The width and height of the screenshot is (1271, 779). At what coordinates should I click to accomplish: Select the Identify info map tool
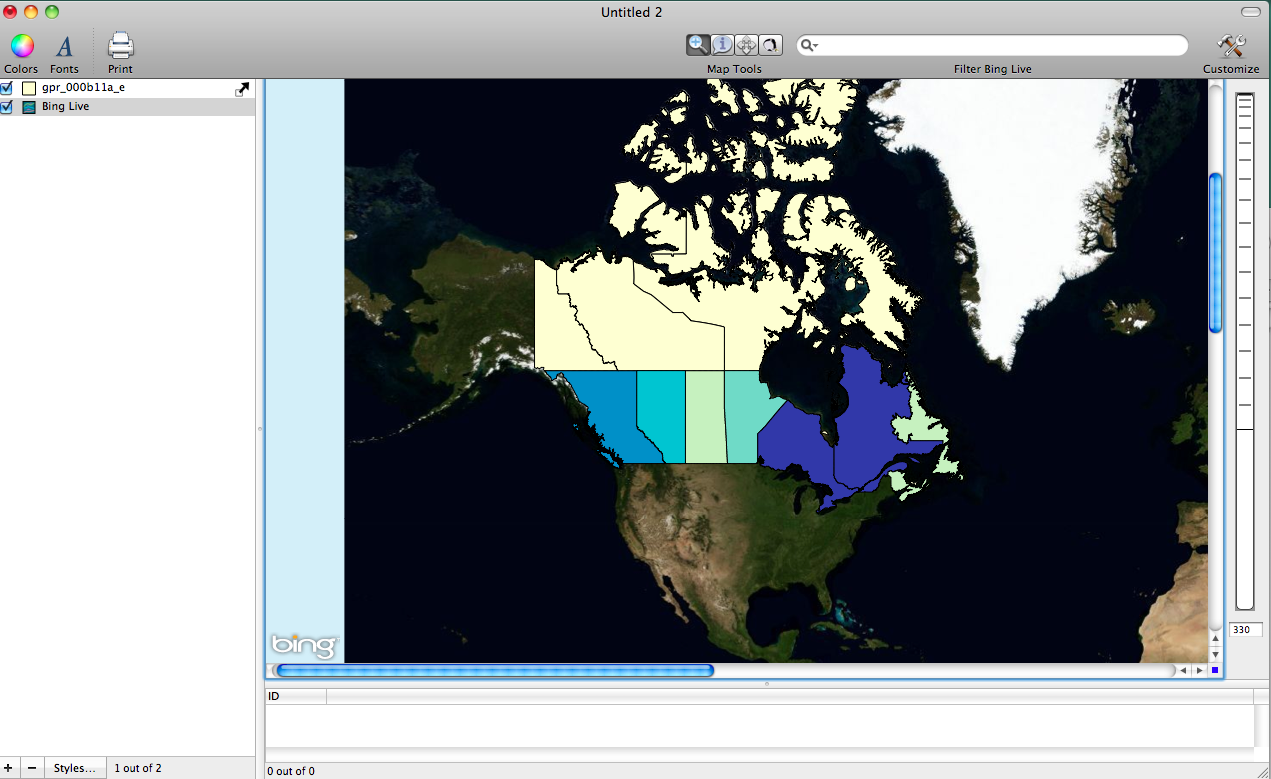tap(722, 44)
